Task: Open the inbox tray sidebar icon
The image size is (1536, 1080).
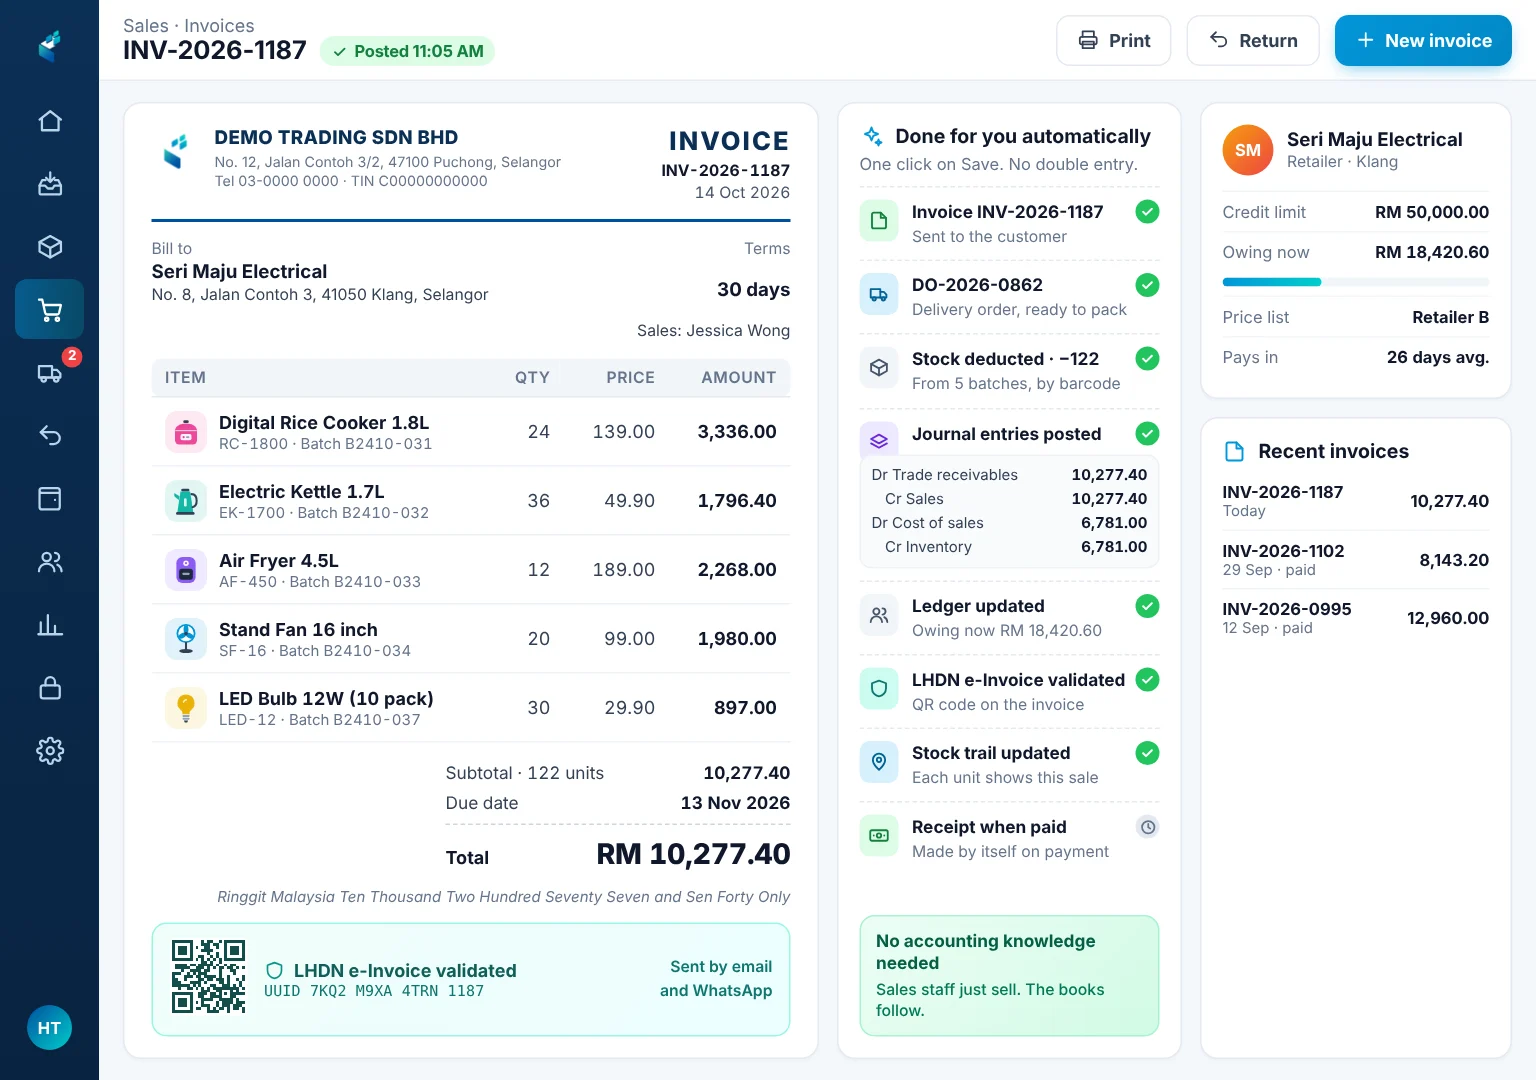Action: [50, 184]
